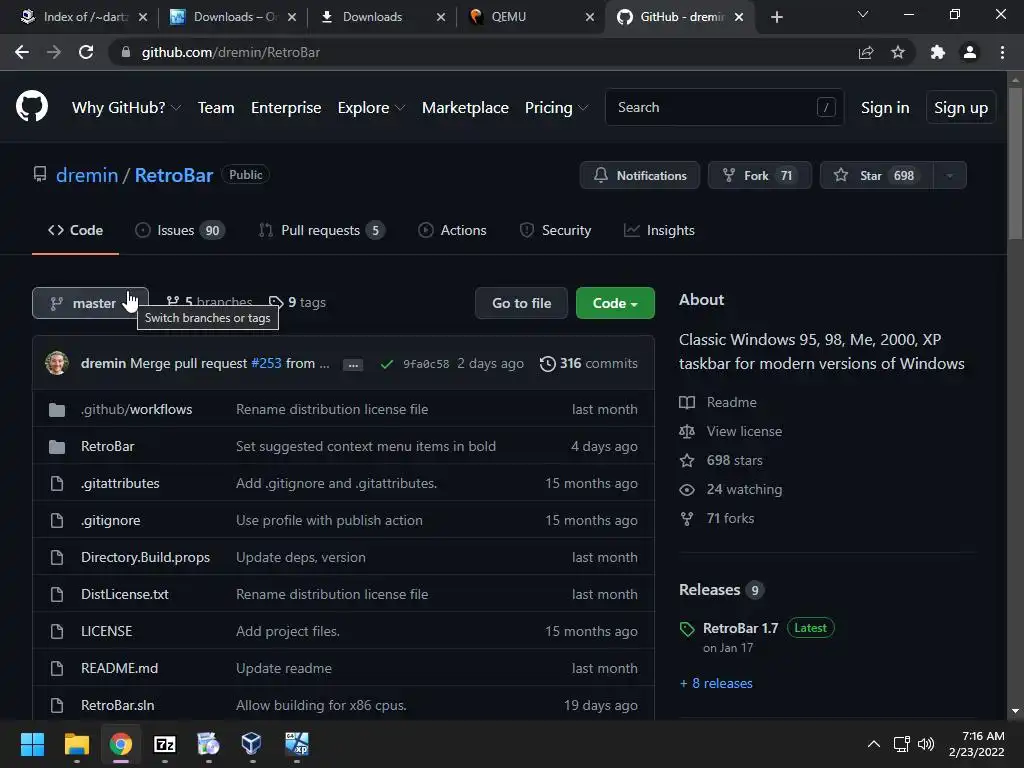Go back with the browser back arrow

(x=22, y=52)
